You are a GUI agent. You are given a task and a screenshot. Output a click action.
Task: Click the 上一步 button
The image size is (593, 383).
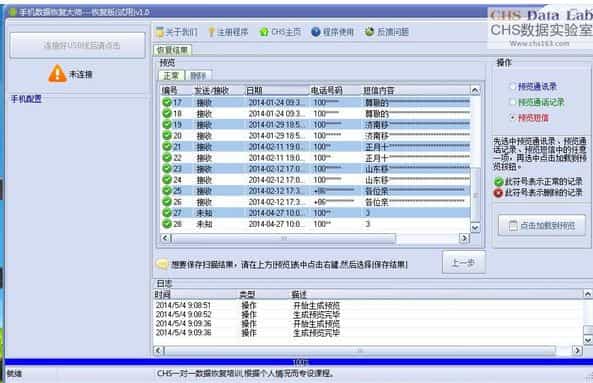point(464,262)
